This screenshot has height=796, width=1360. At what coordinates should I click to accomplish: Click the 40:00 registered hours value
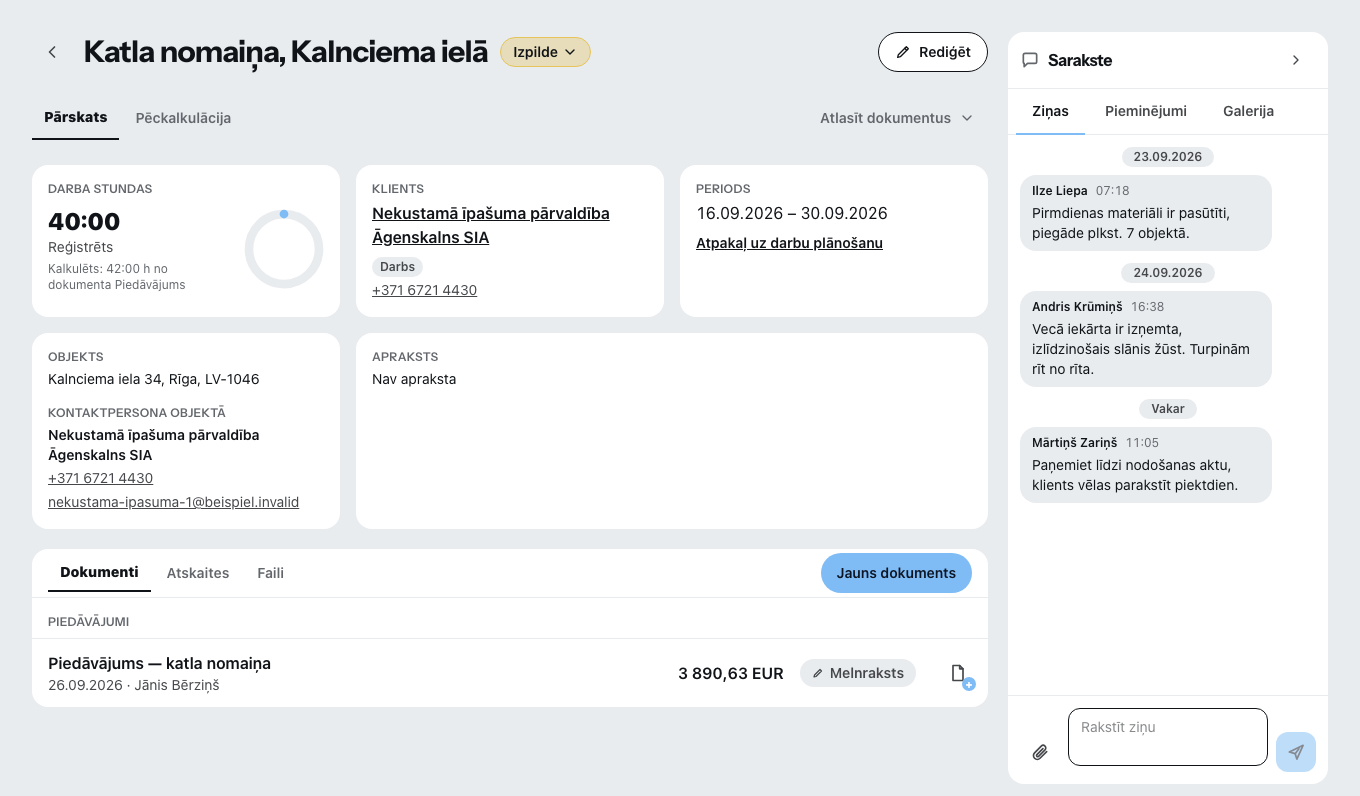pyautogui.click(x=84, y=222)
